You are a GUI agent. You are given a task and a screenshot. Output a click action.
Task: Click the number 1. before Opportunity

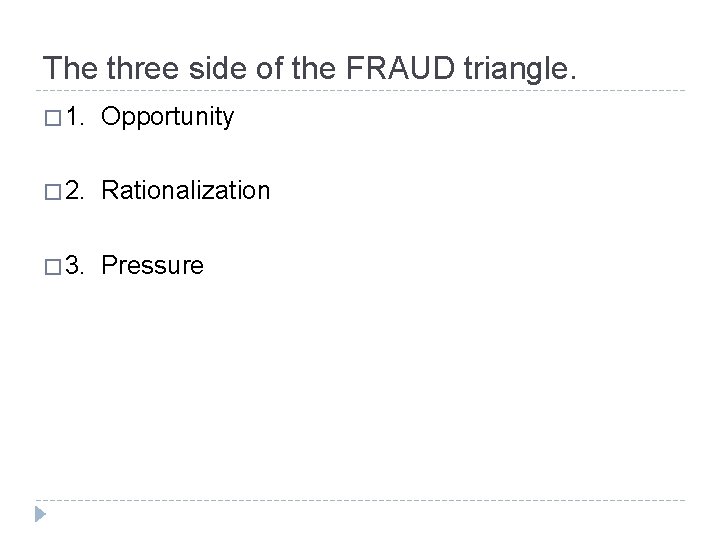click(x=75, y=116)
